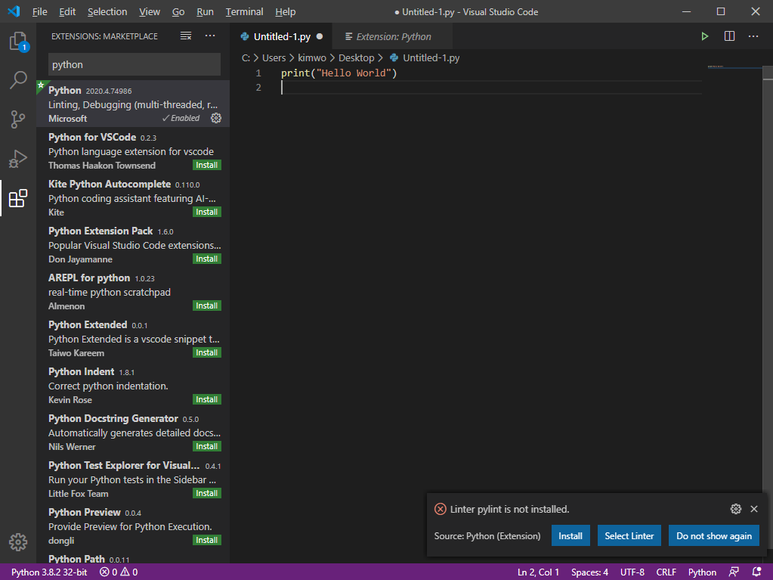Screen dimensions: 773x580
Task: Click Users in the breadcrumb path
Action: tap(274, 58)
